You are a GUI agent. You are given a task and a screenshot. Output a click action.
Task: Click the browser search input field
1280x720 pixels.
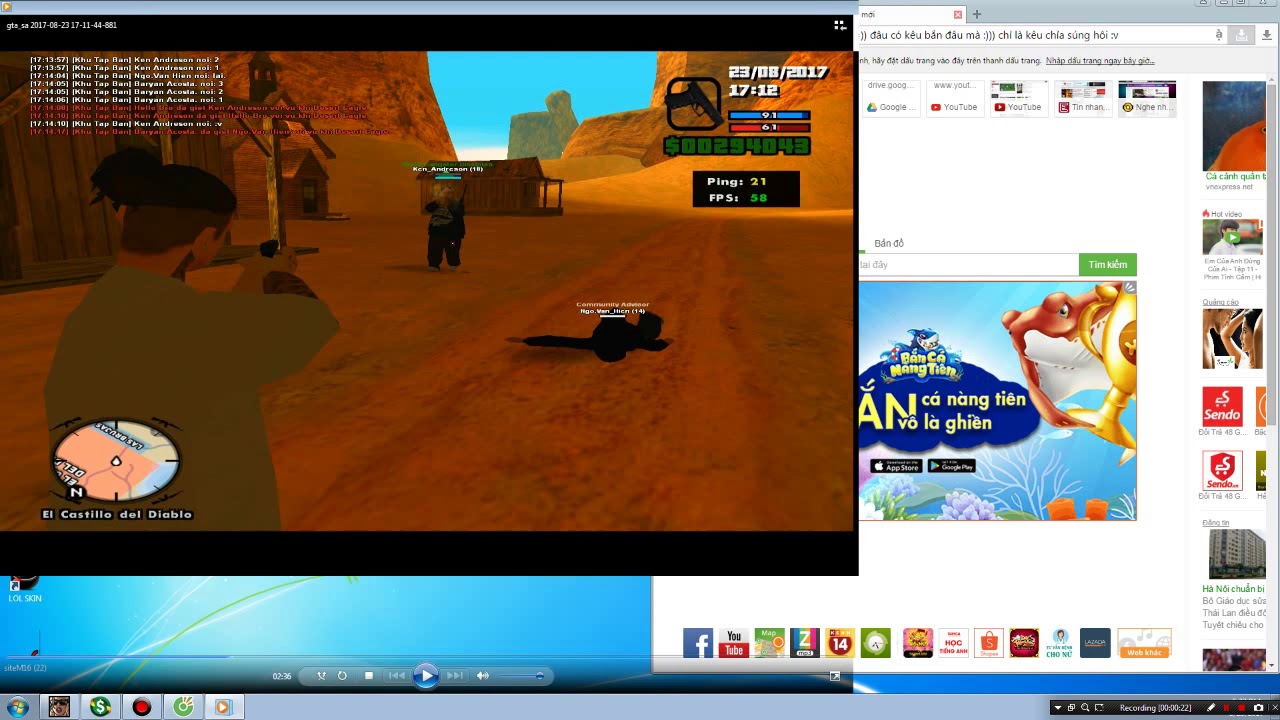pyautogui.click(x=968, y=265)
